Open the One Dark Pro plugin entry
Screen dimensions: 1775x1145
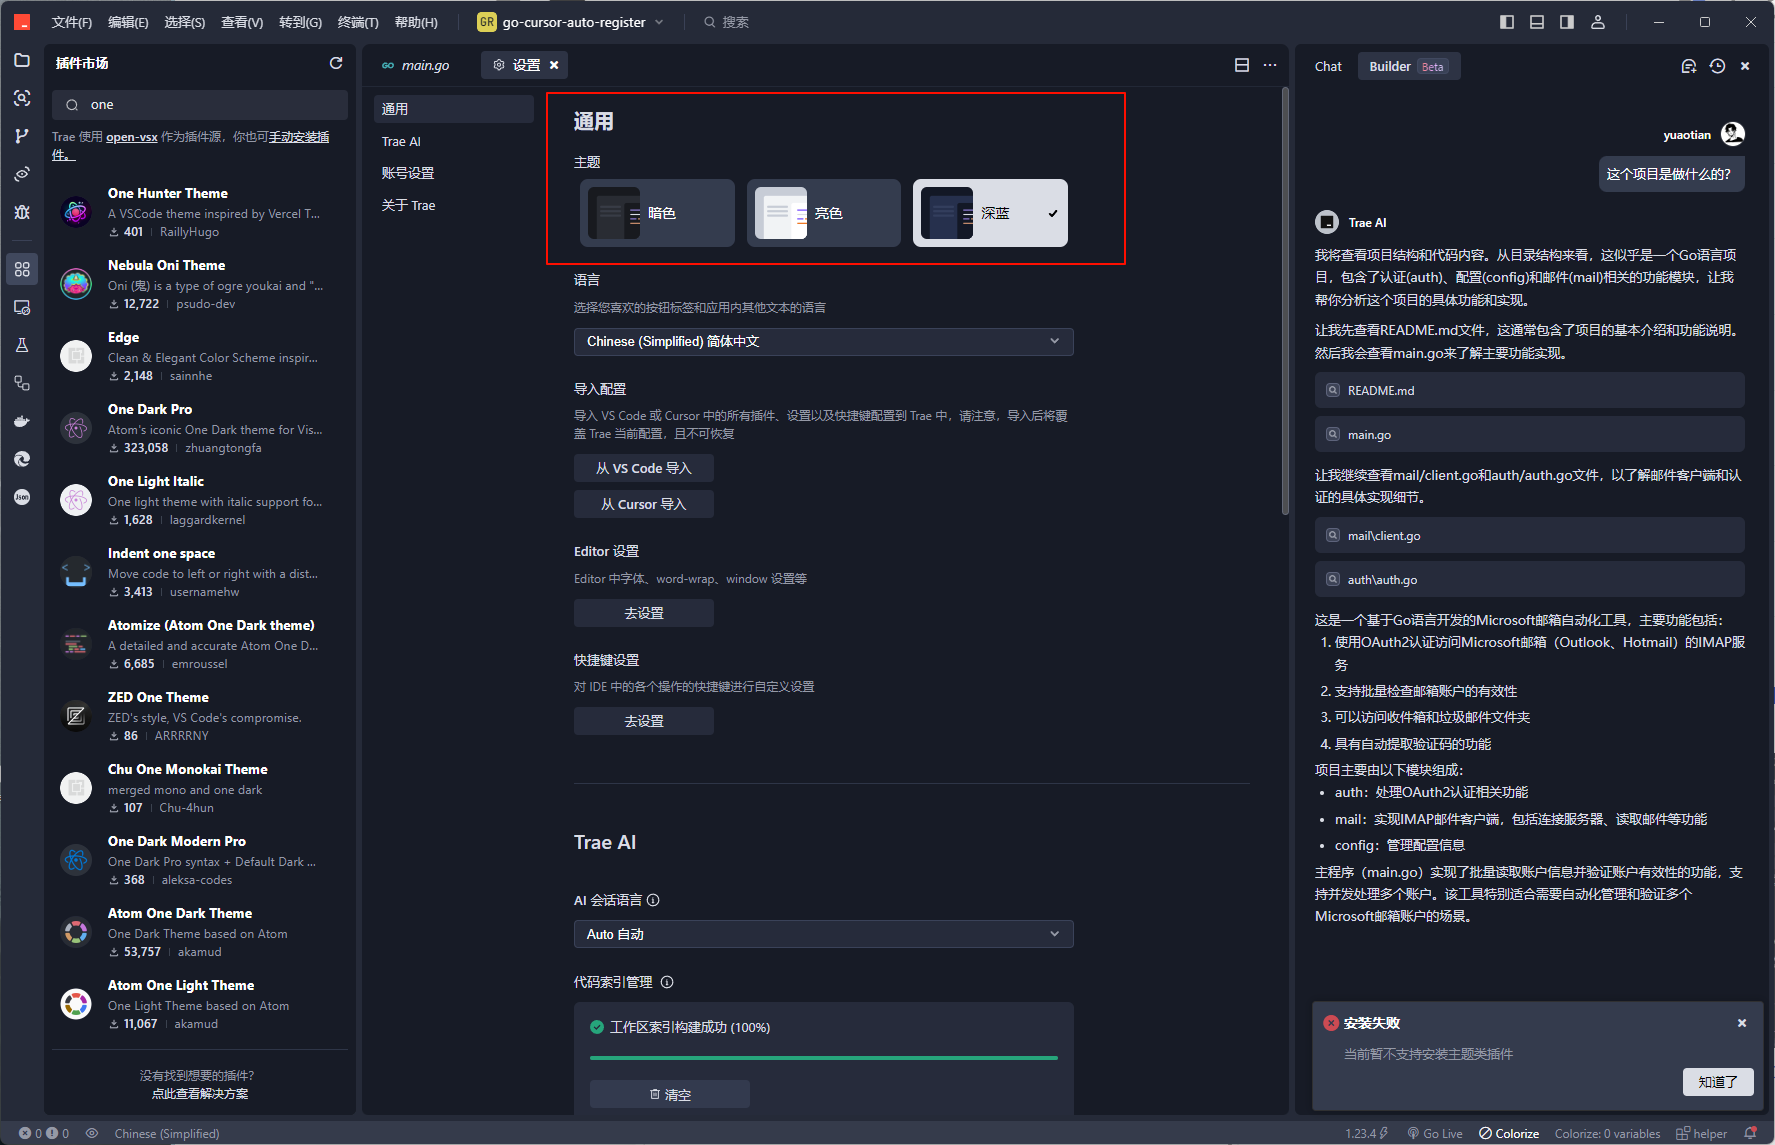200,428
